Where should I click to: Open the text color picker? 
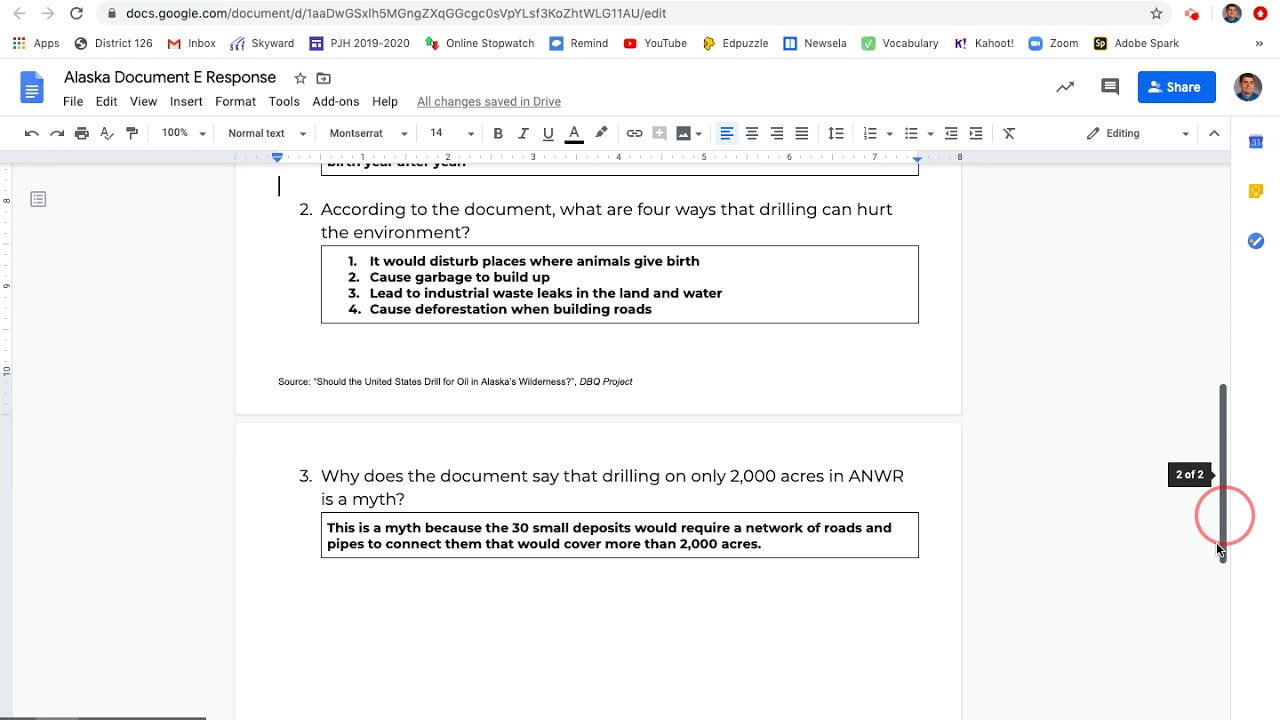[574, 133]
